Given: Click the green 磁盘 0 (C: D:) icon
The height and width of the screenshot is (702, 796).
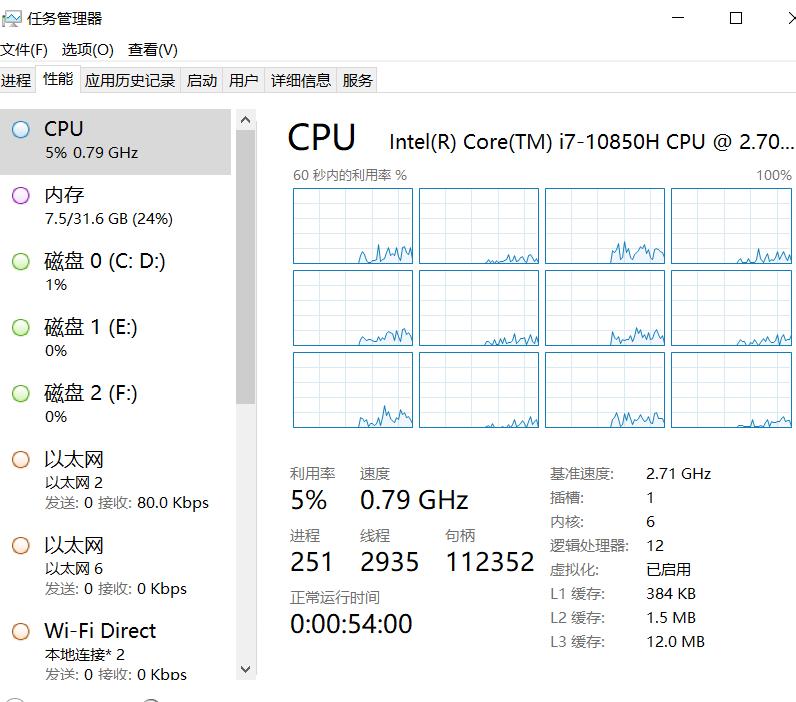Looking at the screenshot, I should [x=20, y=262].
